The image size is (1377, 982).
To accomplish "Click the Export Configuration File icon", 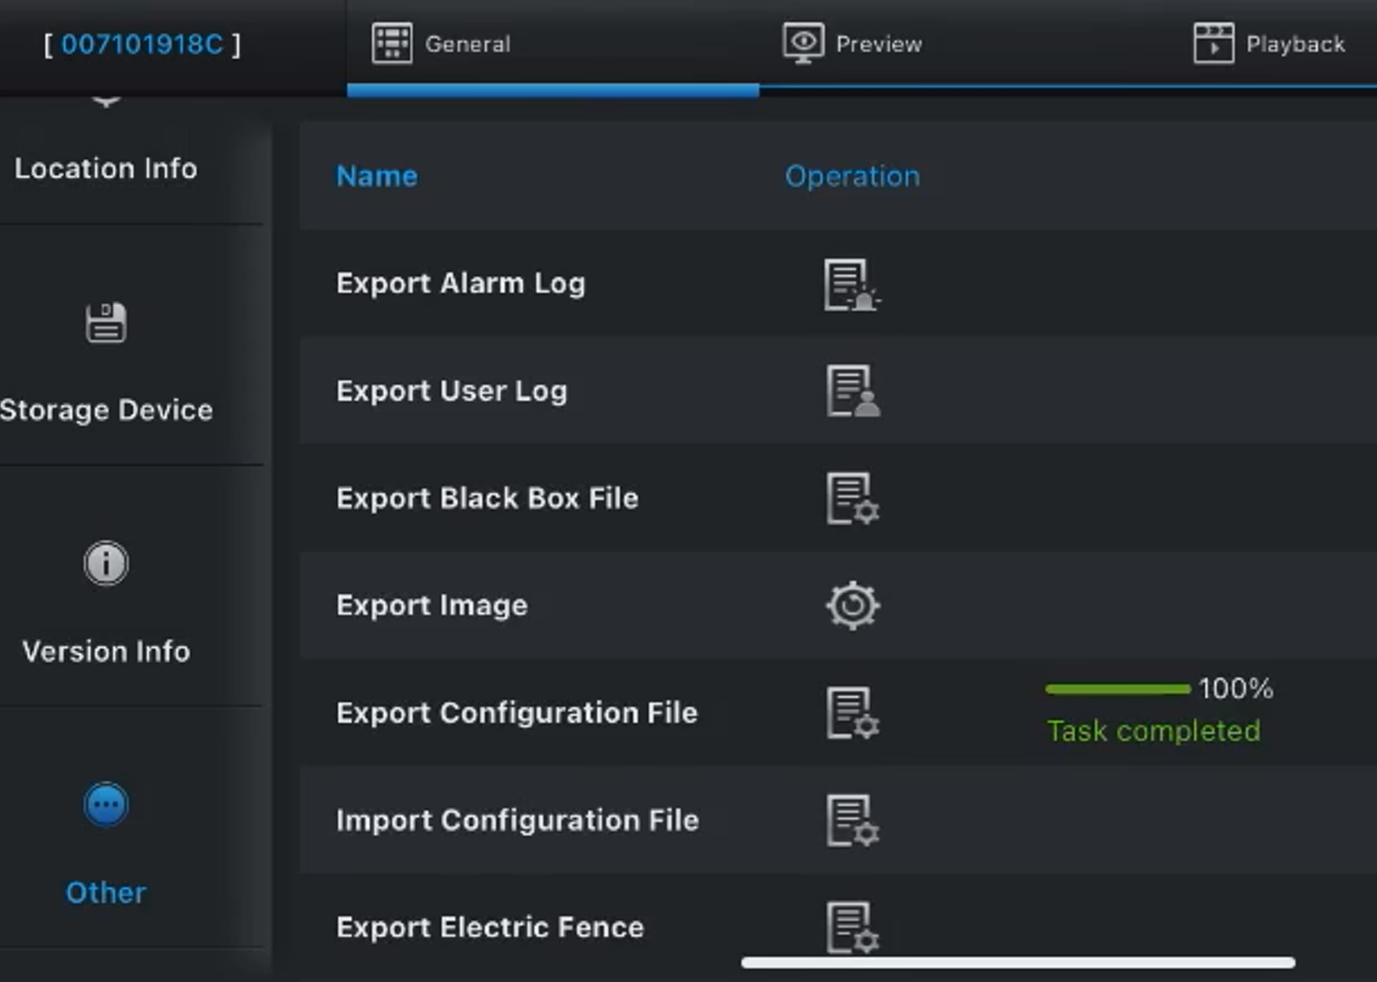I will pos(851,713).
